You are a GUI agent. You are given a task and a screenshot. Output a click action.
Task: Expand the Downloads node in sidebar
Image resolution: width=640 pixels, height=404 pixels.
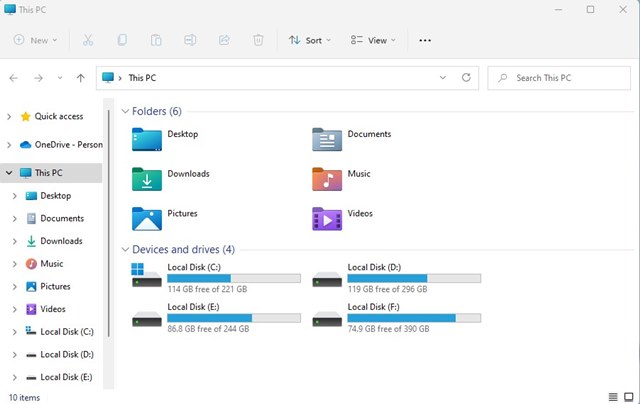[x=15, y=241]
